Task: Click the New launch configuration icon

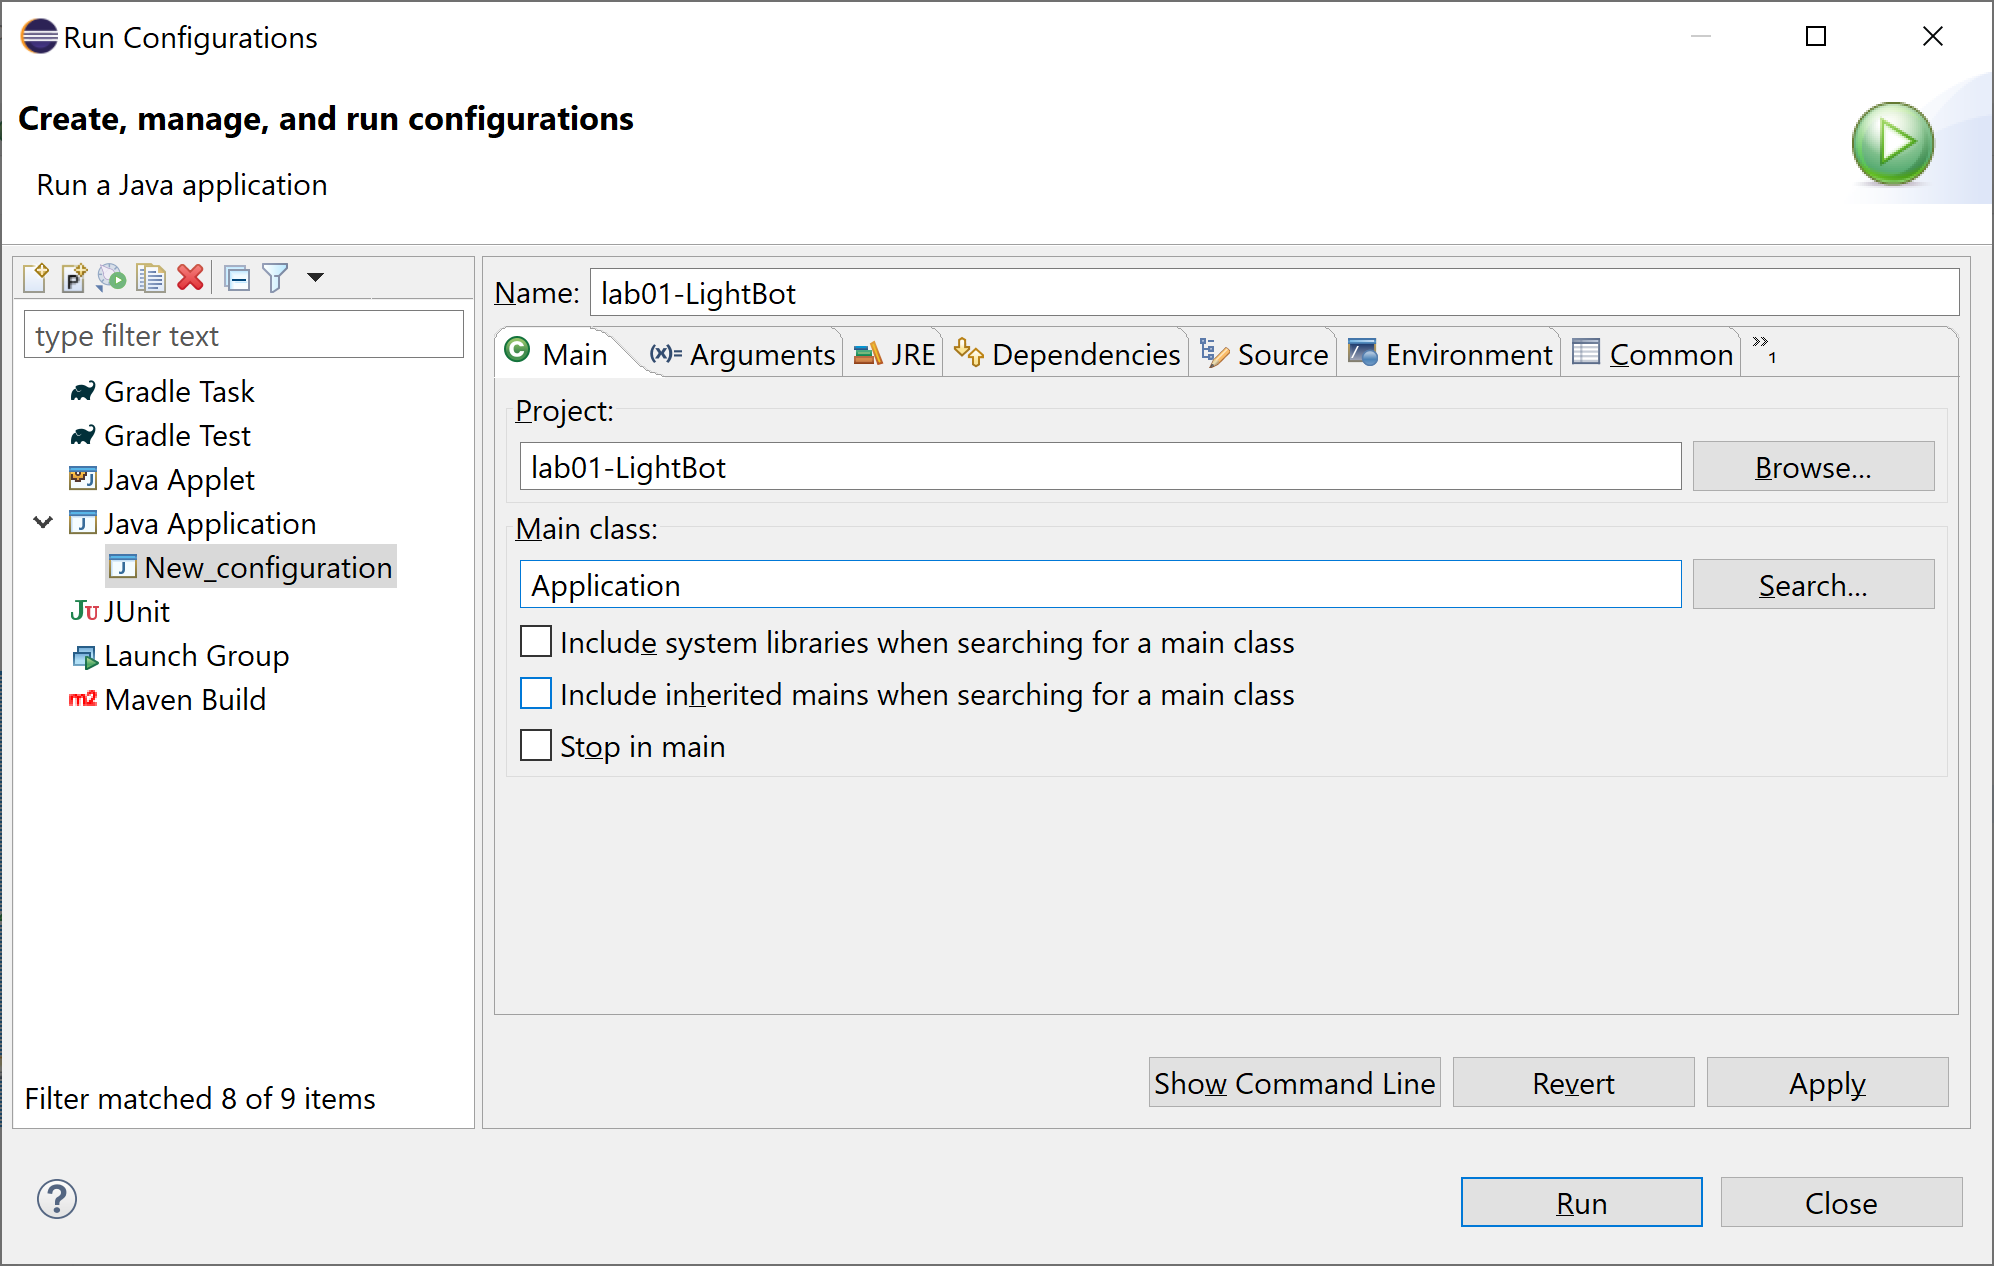Action: pos(36,277)
